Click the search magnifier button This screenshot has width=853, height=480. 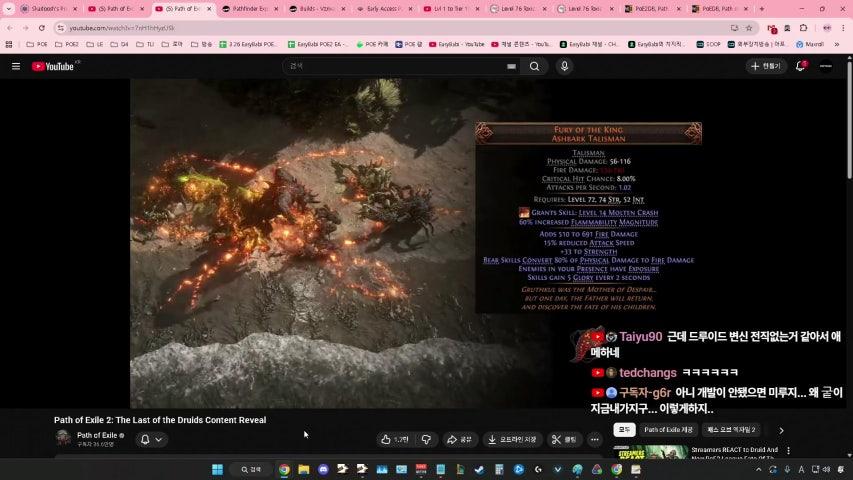pos(534,66)
